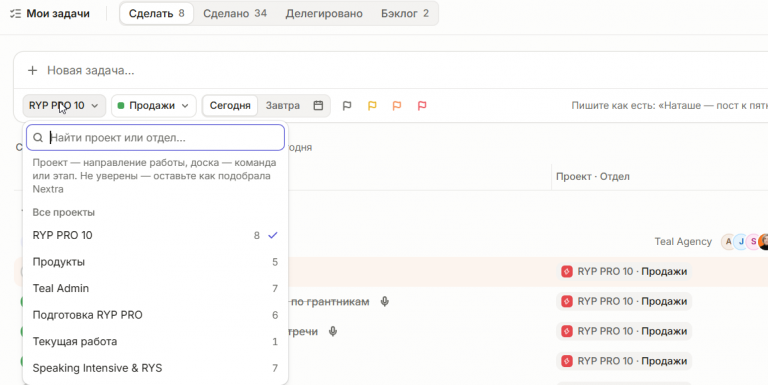Choose RYP PRO 10 in project list
This screenshot has width=768, height=385.
(155, 235)
